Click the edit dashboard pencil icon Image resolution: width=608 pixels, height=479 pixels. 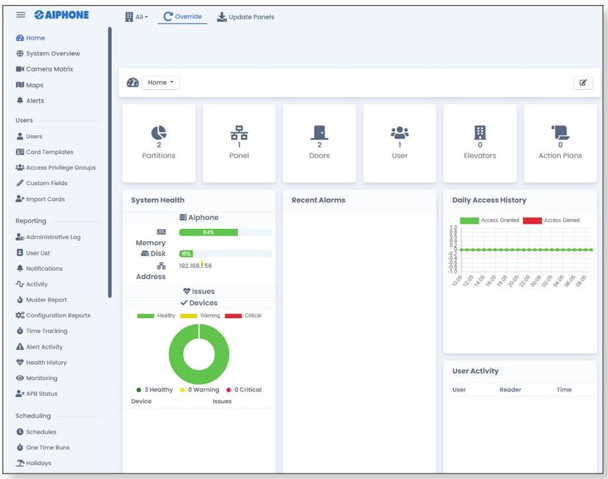point(583,83)
